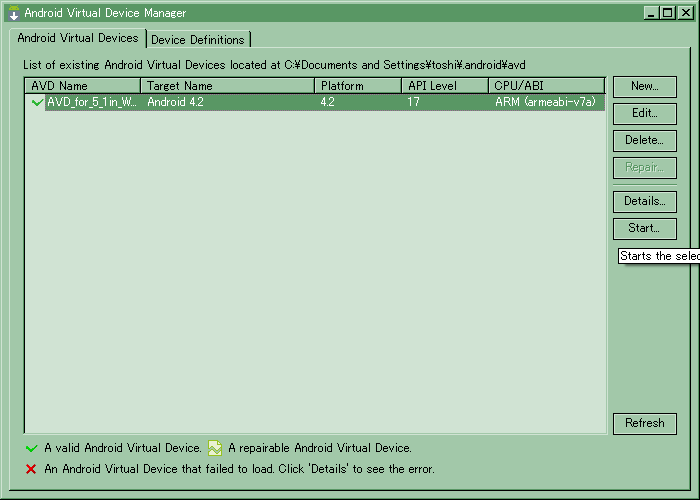Click the green checkmark beside AVD_for_5_1in_W row
Screen dimensions: 700x500
(37, 103)
